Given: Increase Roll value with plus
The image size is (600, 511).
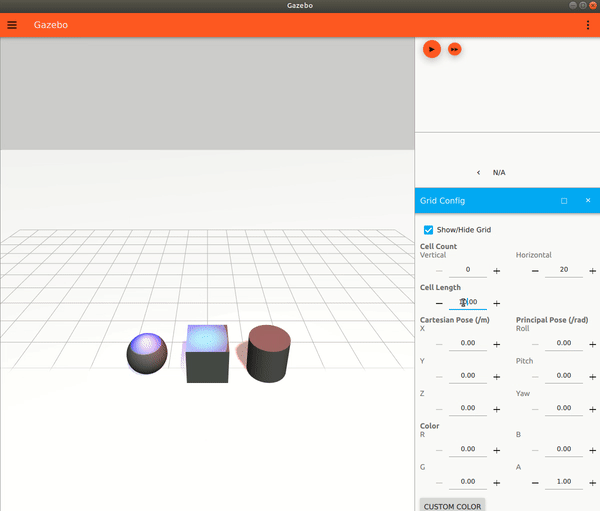Looking at the screenshot, I should [x=593, y=344].
